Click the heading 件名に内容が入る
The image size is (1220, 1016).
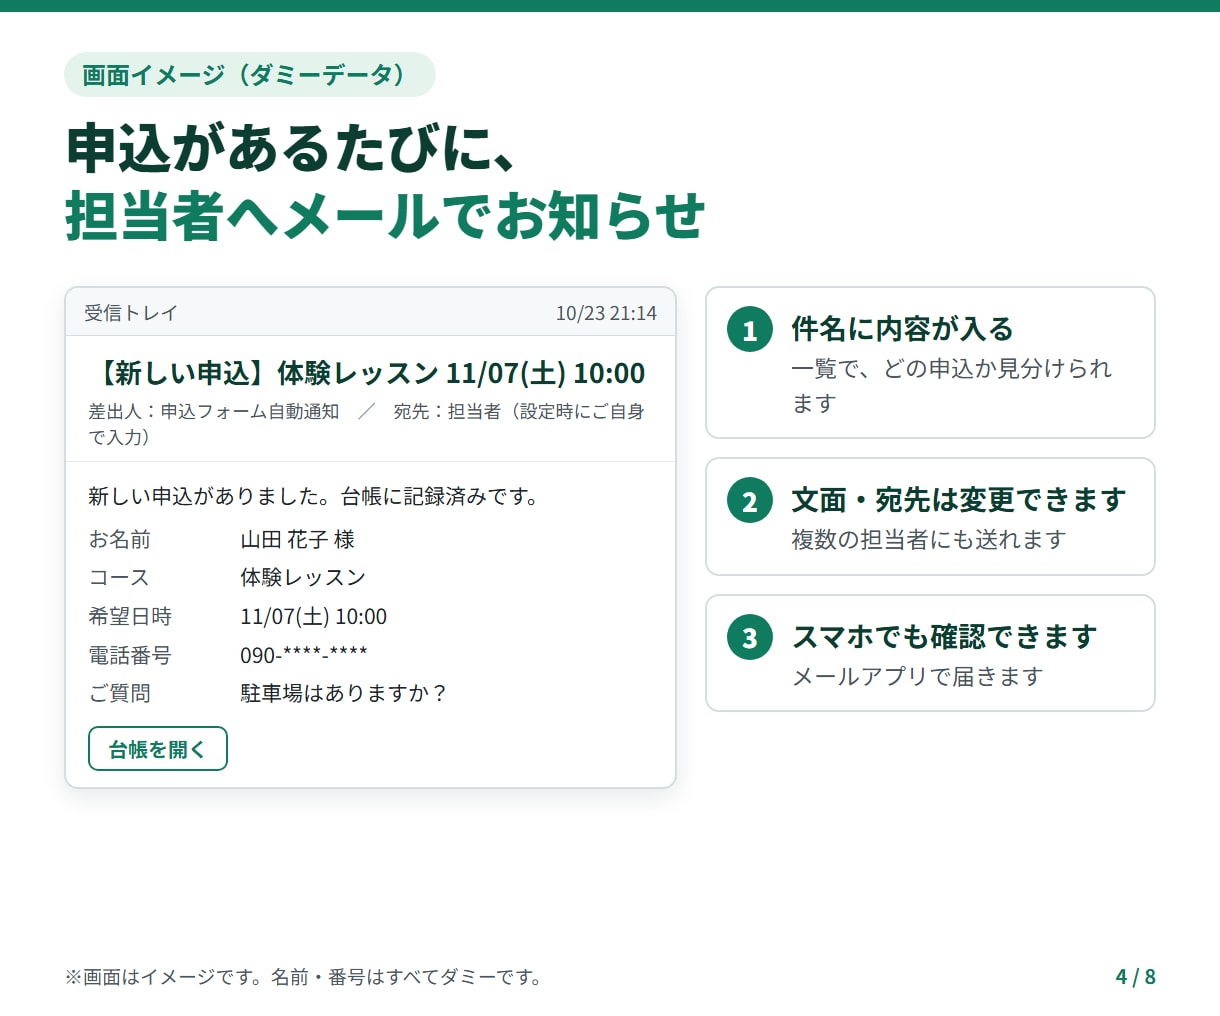tap(902, 329)
